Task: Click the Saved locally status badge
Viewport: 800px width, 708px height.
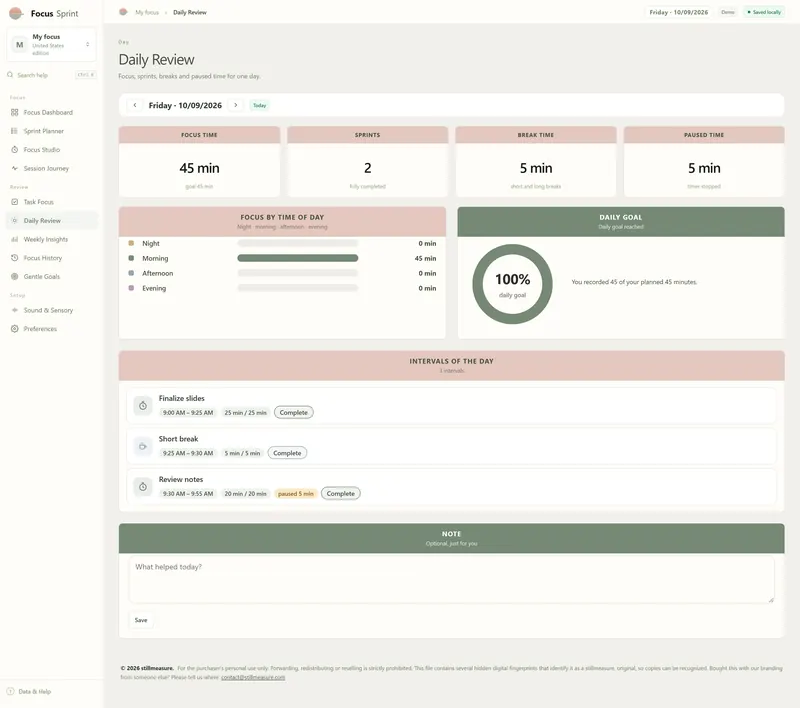Action: coord(764,12)
